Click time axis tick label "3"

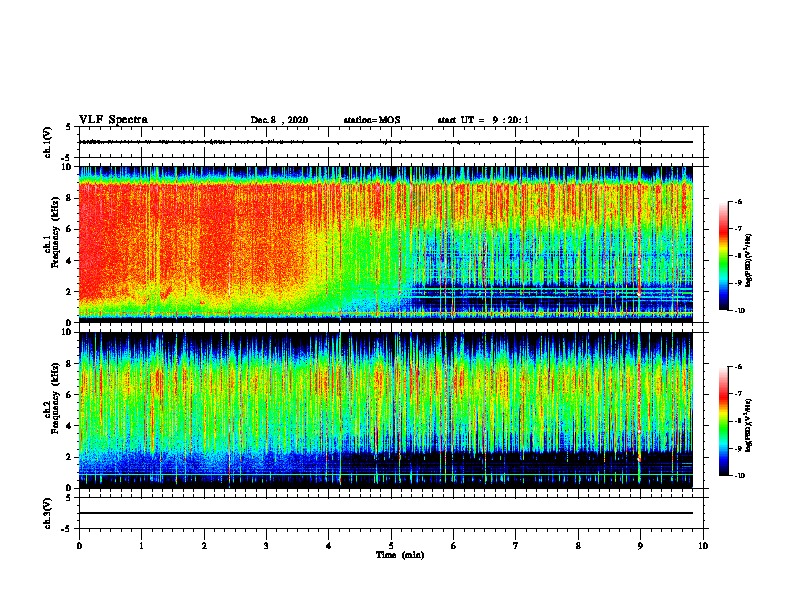pyautogui.click(x=266, y=546)
